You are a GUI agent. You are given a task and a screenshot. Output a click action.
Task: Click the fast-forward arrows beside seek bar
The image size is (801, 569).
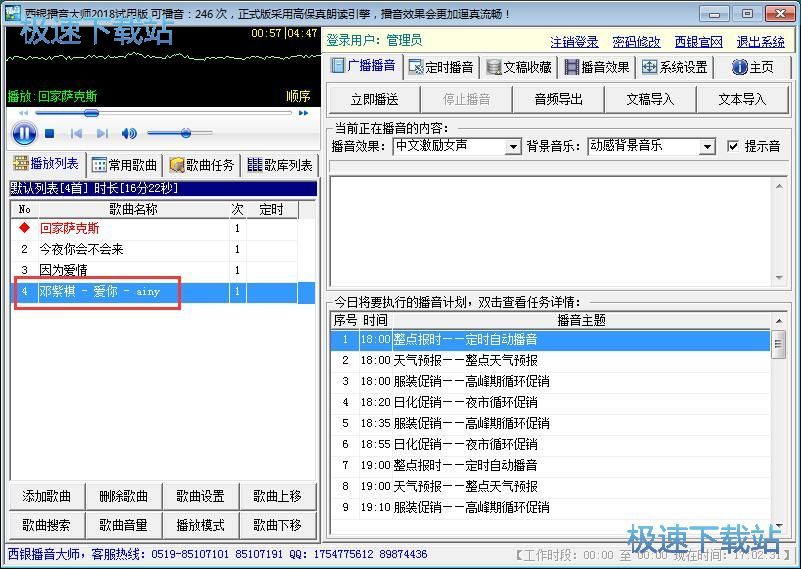pos(303,113)
